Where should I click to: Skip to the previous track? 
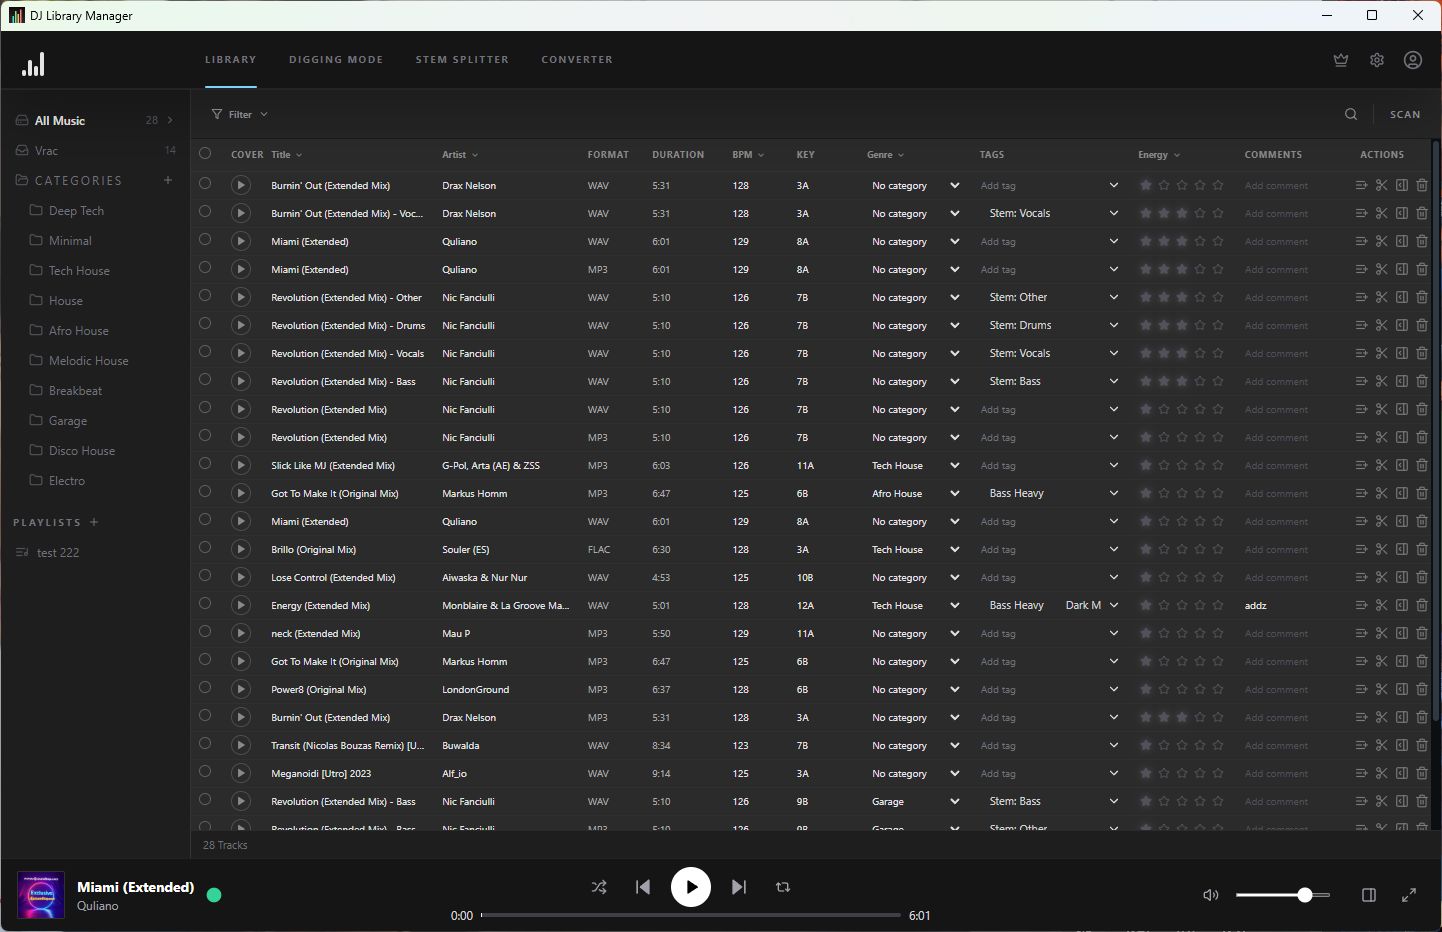(643, 887)
